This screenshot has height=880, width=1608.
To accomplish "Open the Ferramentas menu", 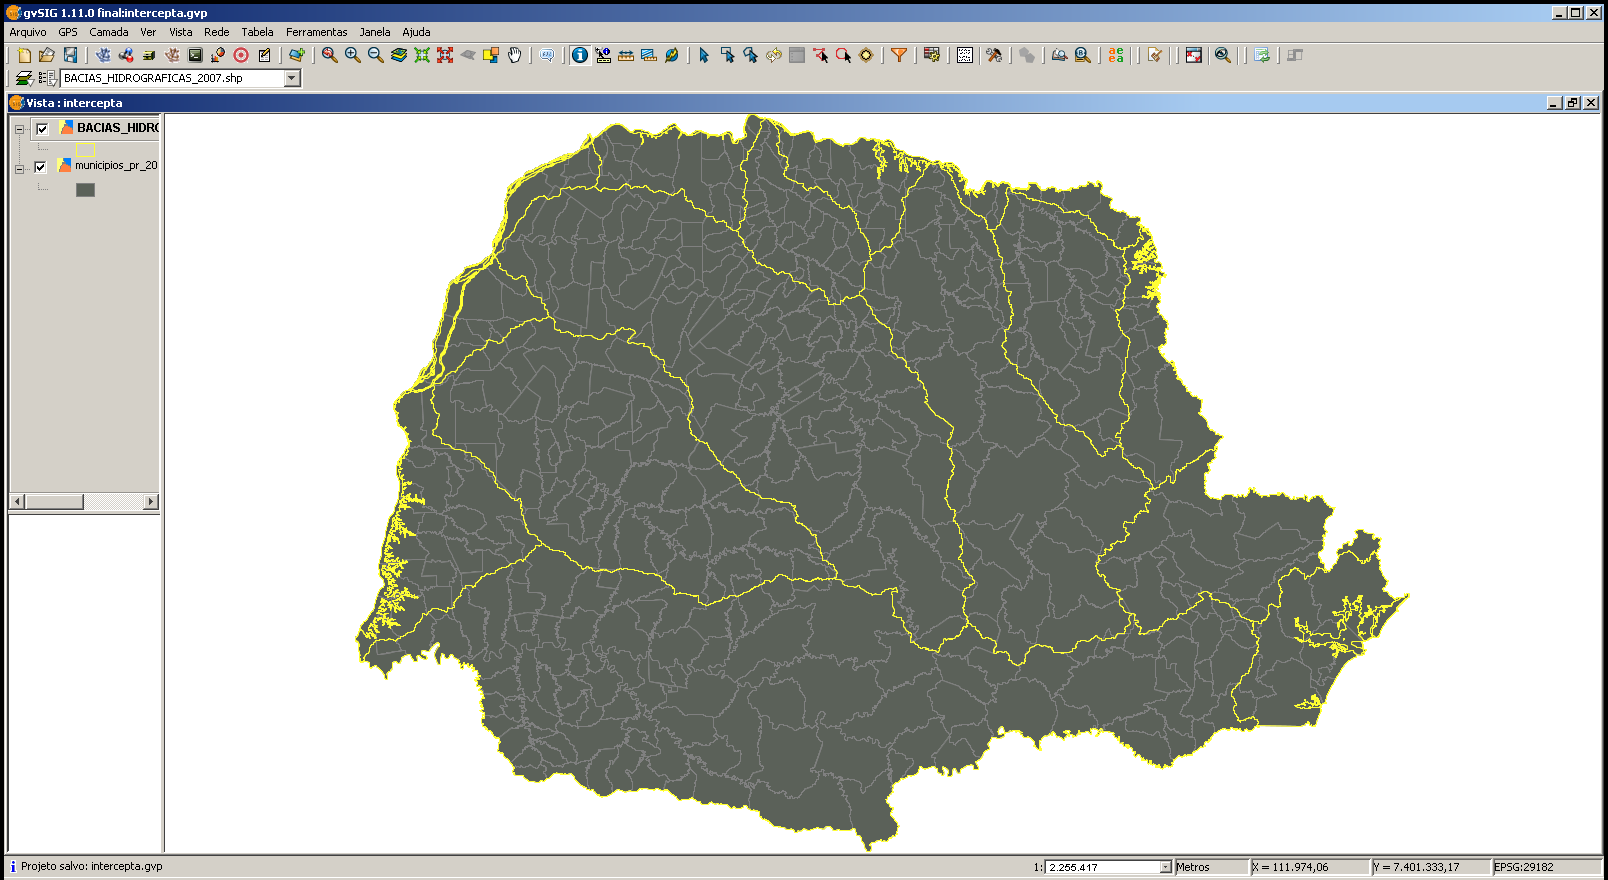I will [x=316, y=32].
